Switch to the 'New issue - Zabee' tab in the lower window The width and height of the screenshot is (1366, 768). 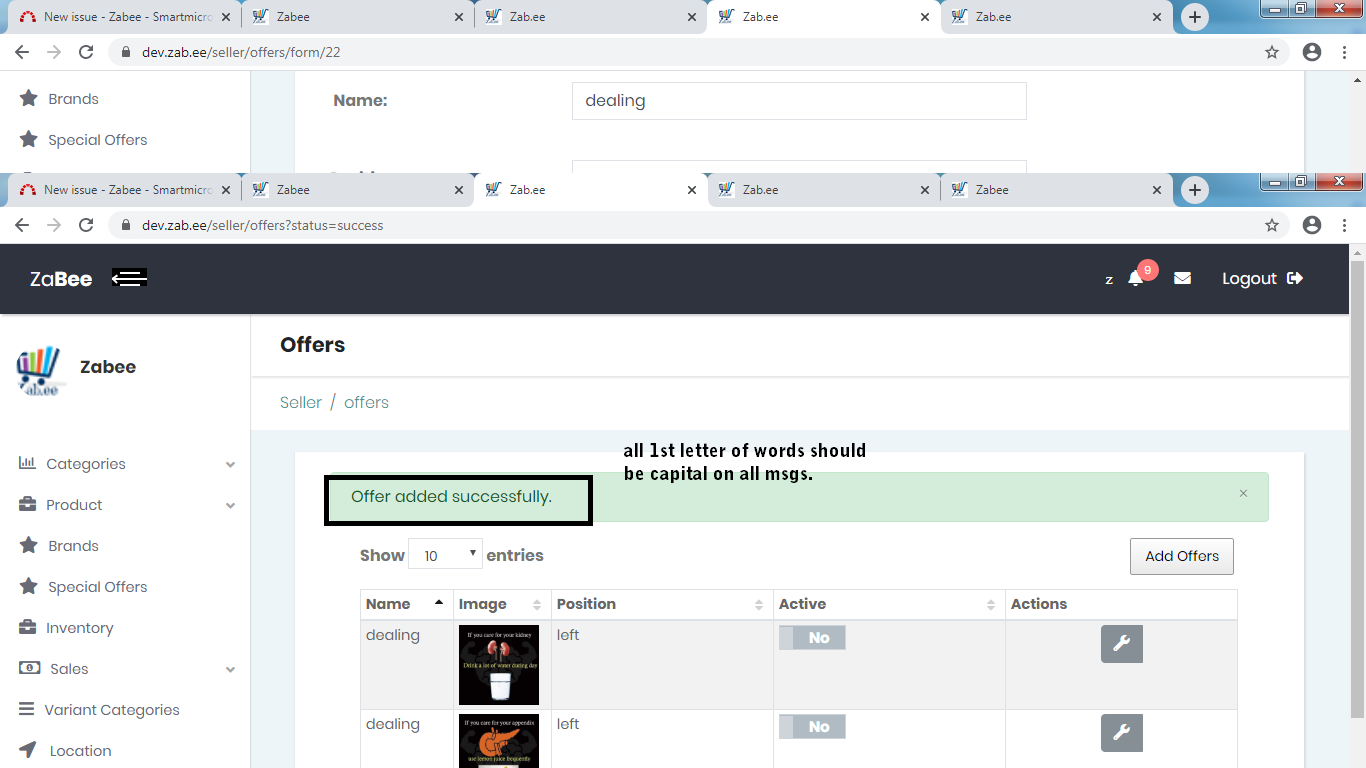(124, 189)
